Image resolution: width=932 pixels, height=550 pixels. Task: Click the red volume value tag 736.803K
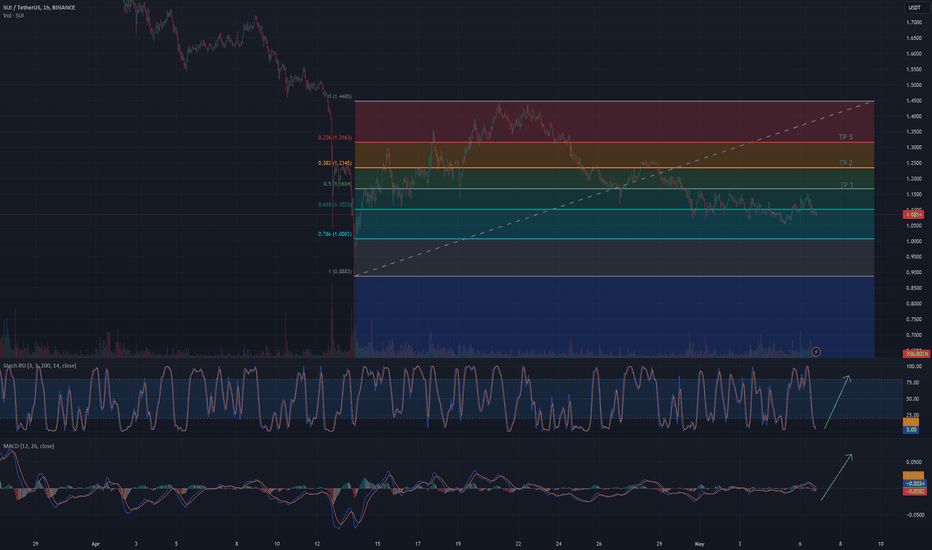tap(916, 354)
